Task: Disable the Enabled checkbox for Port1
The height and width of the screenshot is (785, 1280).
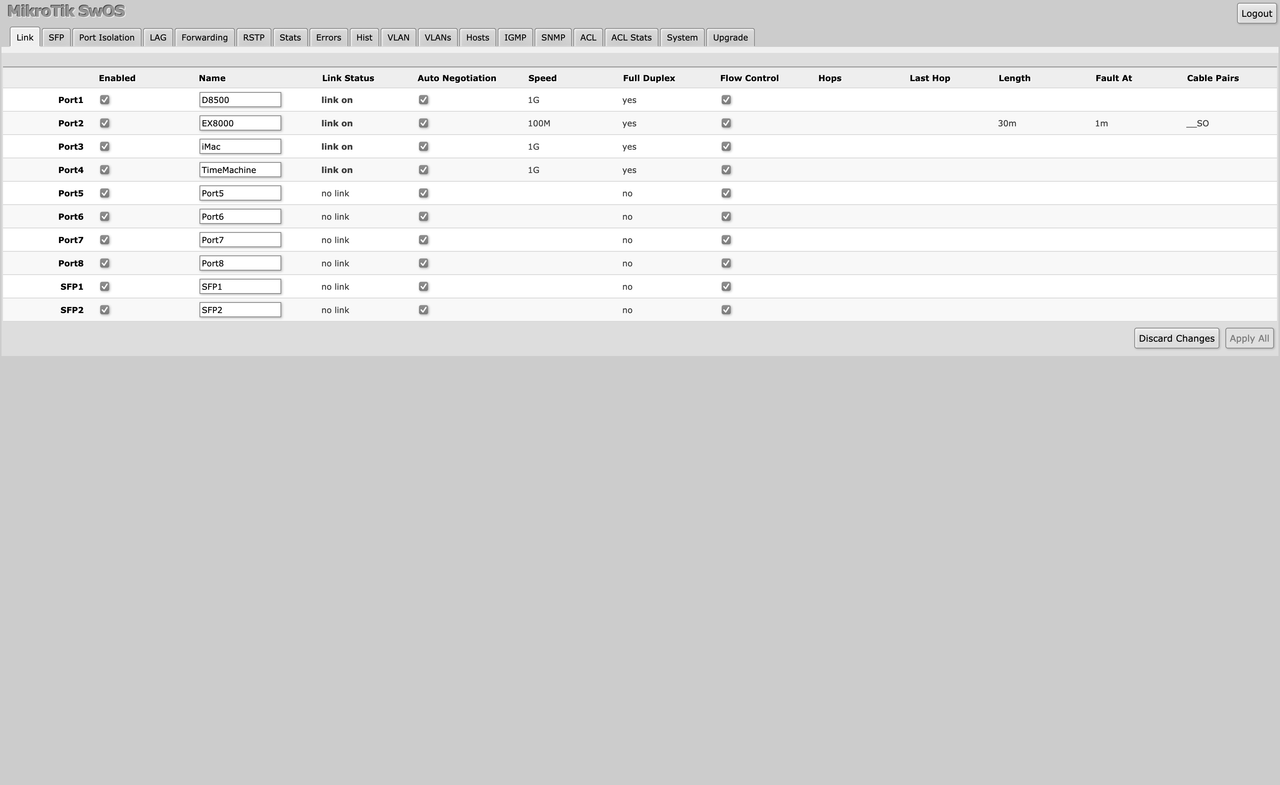Action: 104,99
